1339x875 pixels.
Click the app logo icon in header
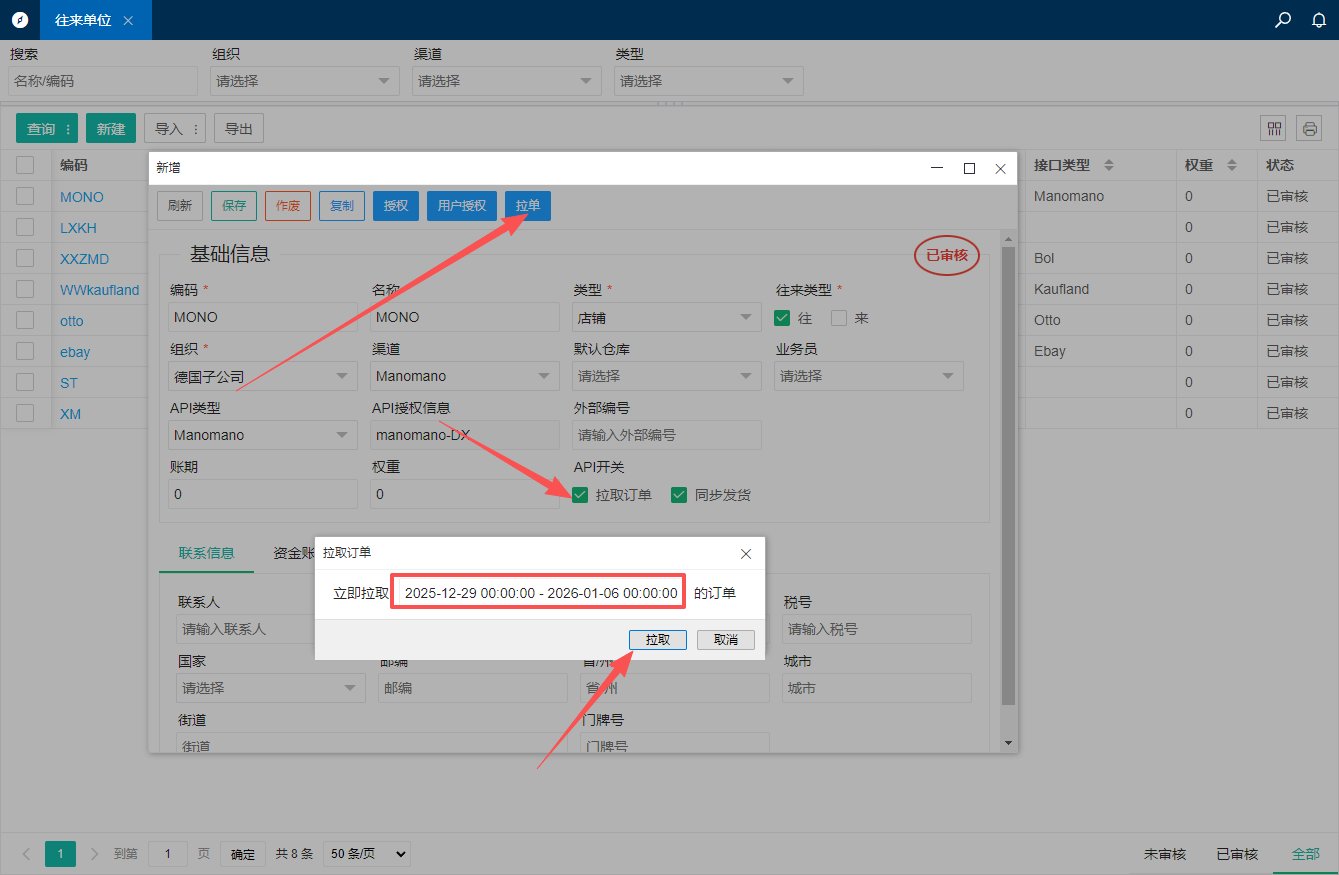pos(20,20)
